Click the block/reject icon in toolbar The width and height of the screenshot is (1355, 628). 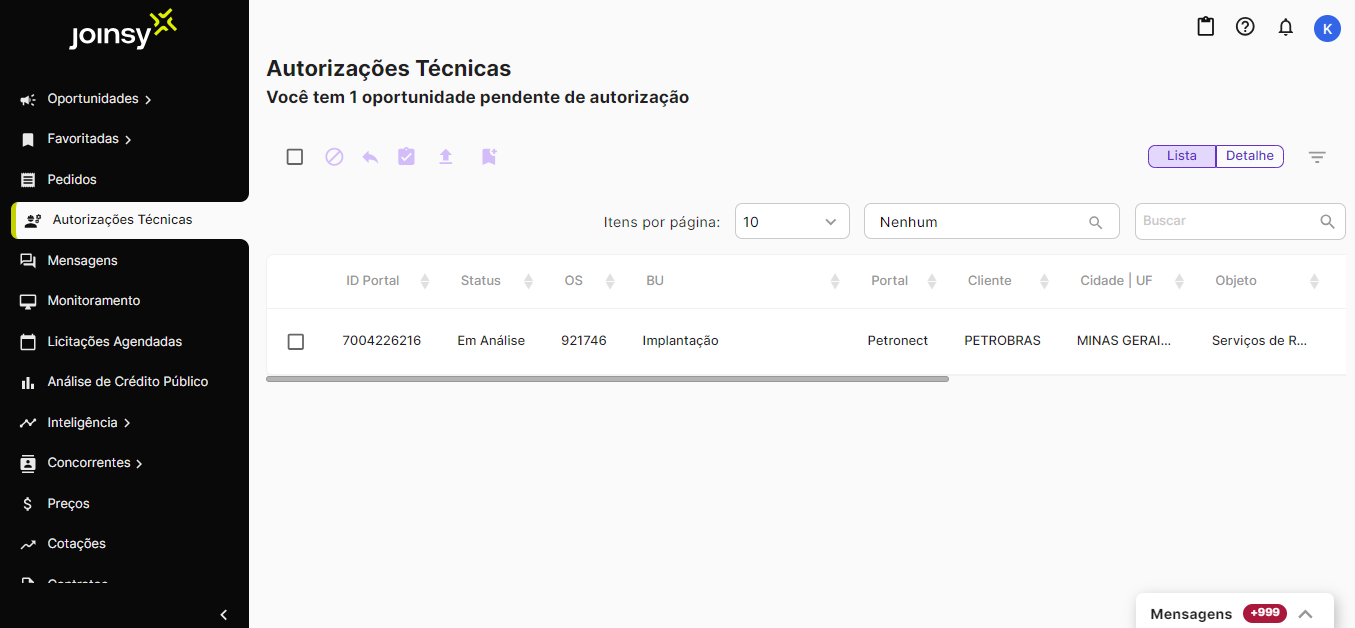click(x=334, y=157)
